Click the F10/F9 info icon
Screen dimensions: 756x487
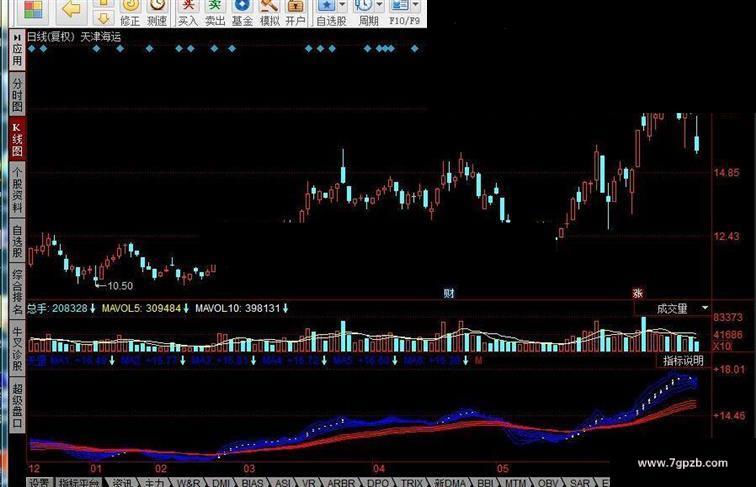pos(399,6)
